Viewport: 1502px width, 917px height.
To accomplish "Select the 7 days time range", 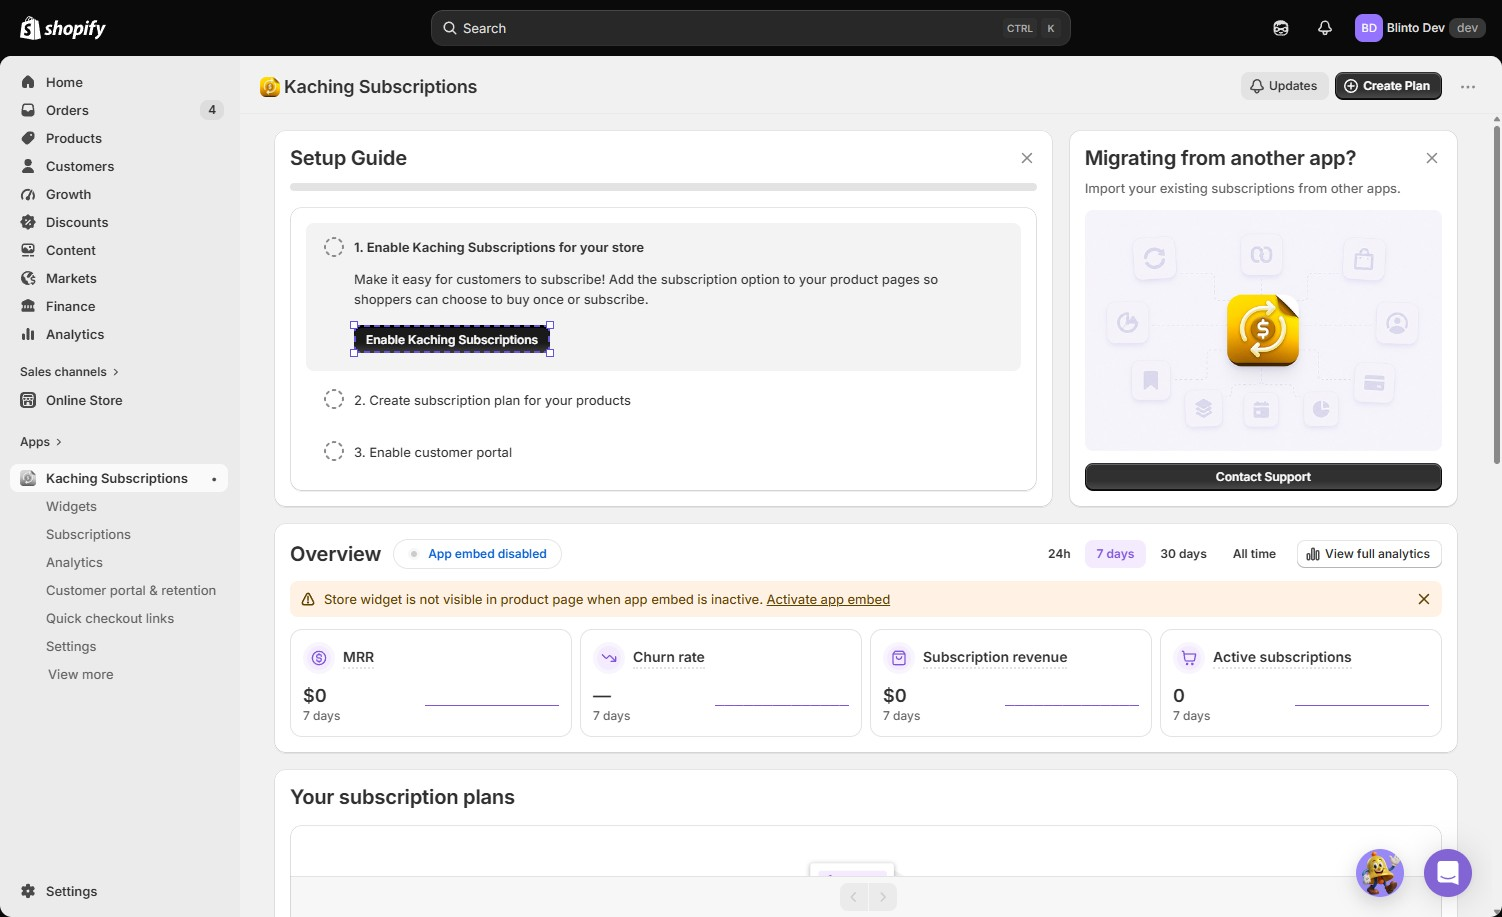I will point(1115,554).
